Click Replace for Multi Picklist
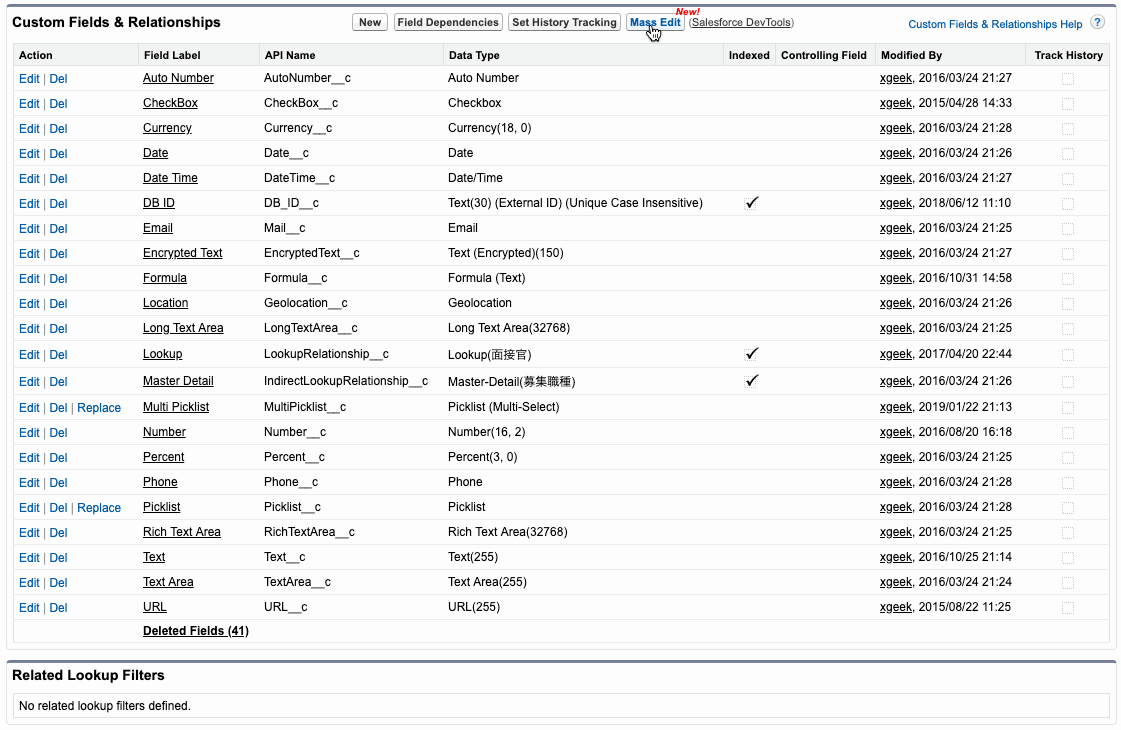This screenshot has height=730, width=1121. [x=99, y=408]
